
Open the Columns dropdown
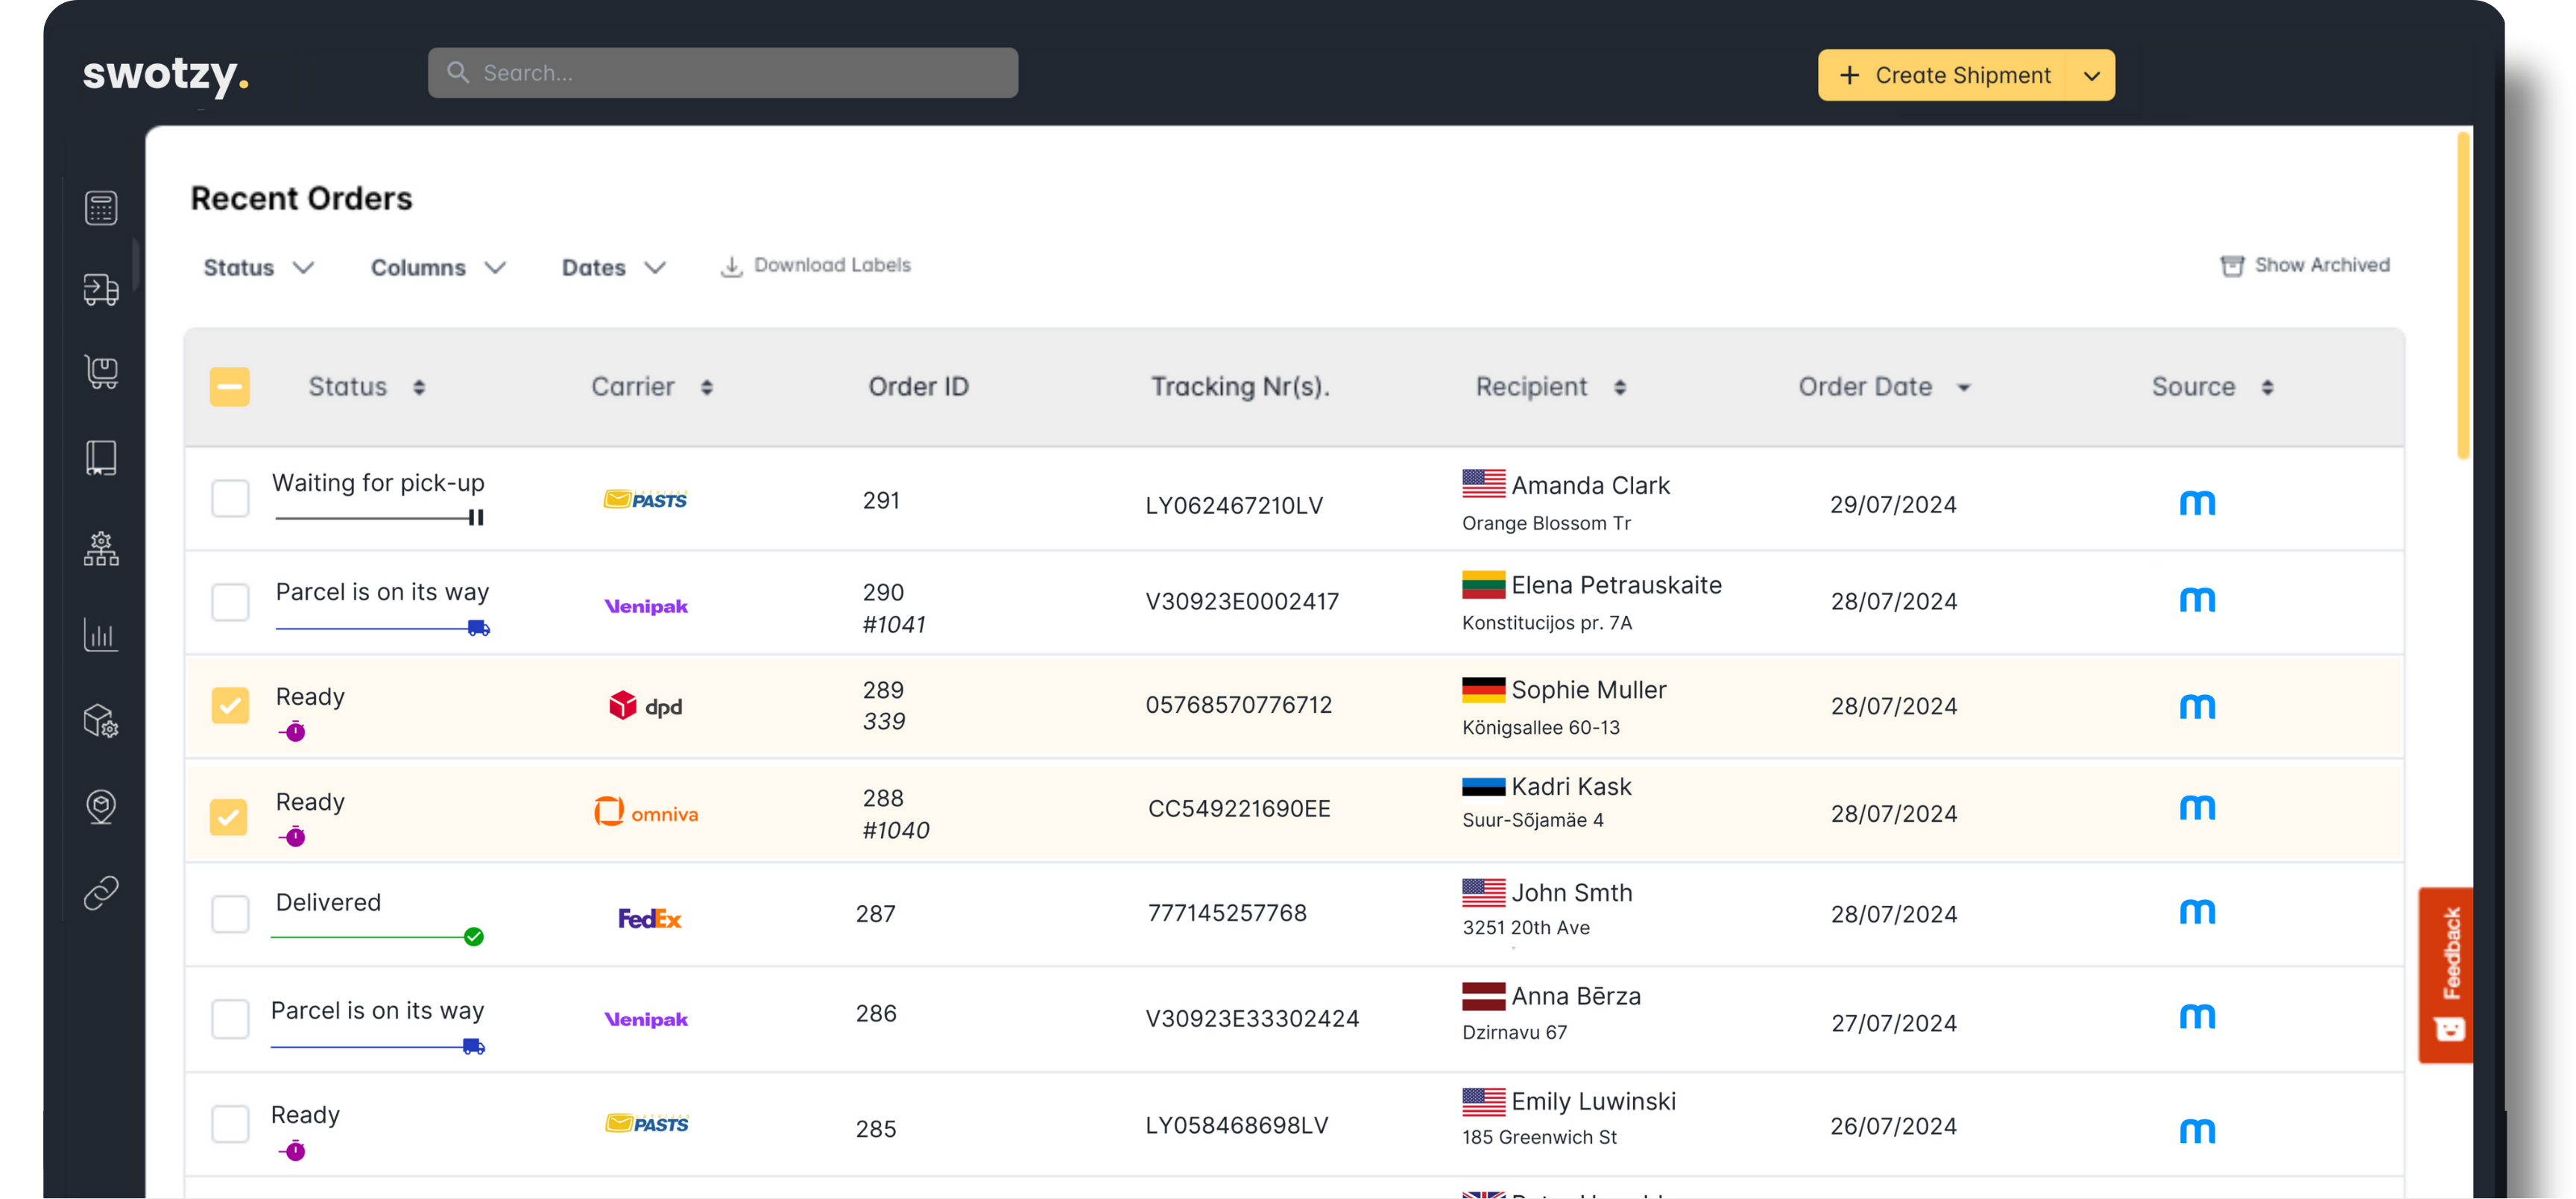click(x=438, y=268)
